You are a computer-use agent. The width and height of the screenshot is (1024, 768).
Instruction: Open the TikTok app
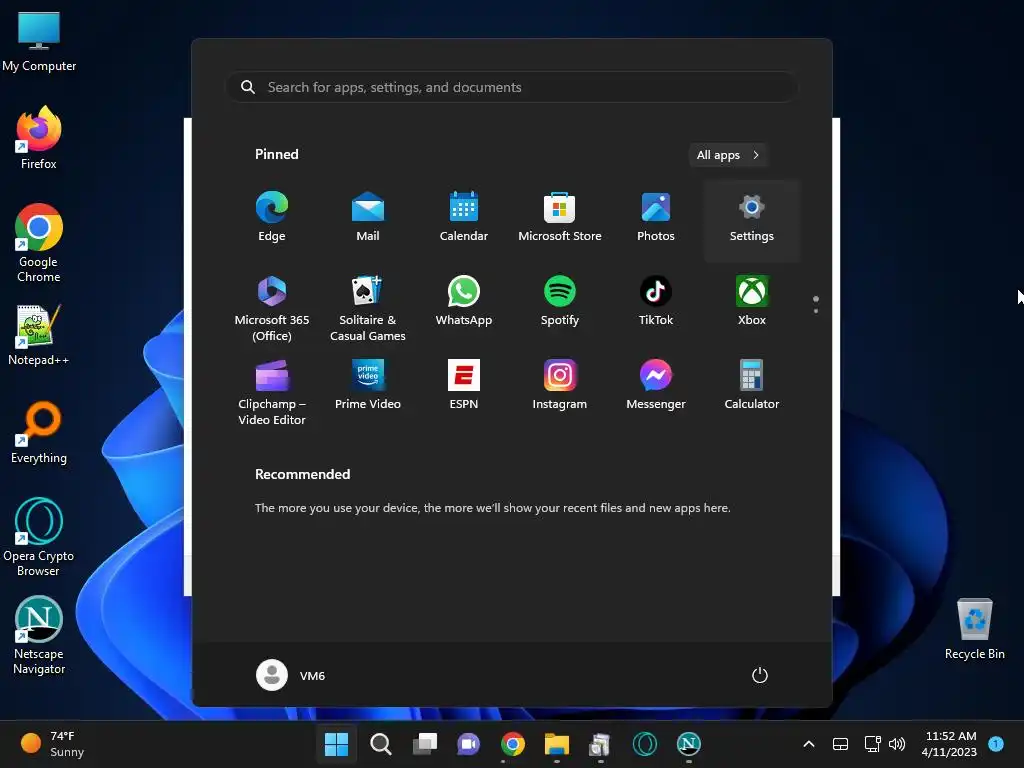(x=656, y=302)
